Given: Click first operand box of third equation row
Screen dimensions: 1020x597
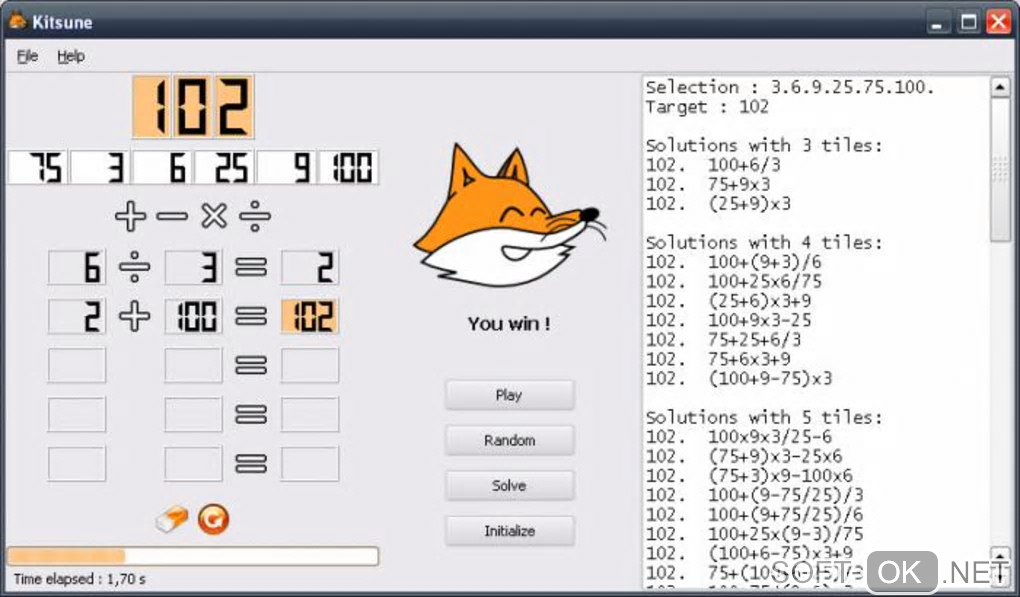Looking at the screenshot, I should point(77,365).
